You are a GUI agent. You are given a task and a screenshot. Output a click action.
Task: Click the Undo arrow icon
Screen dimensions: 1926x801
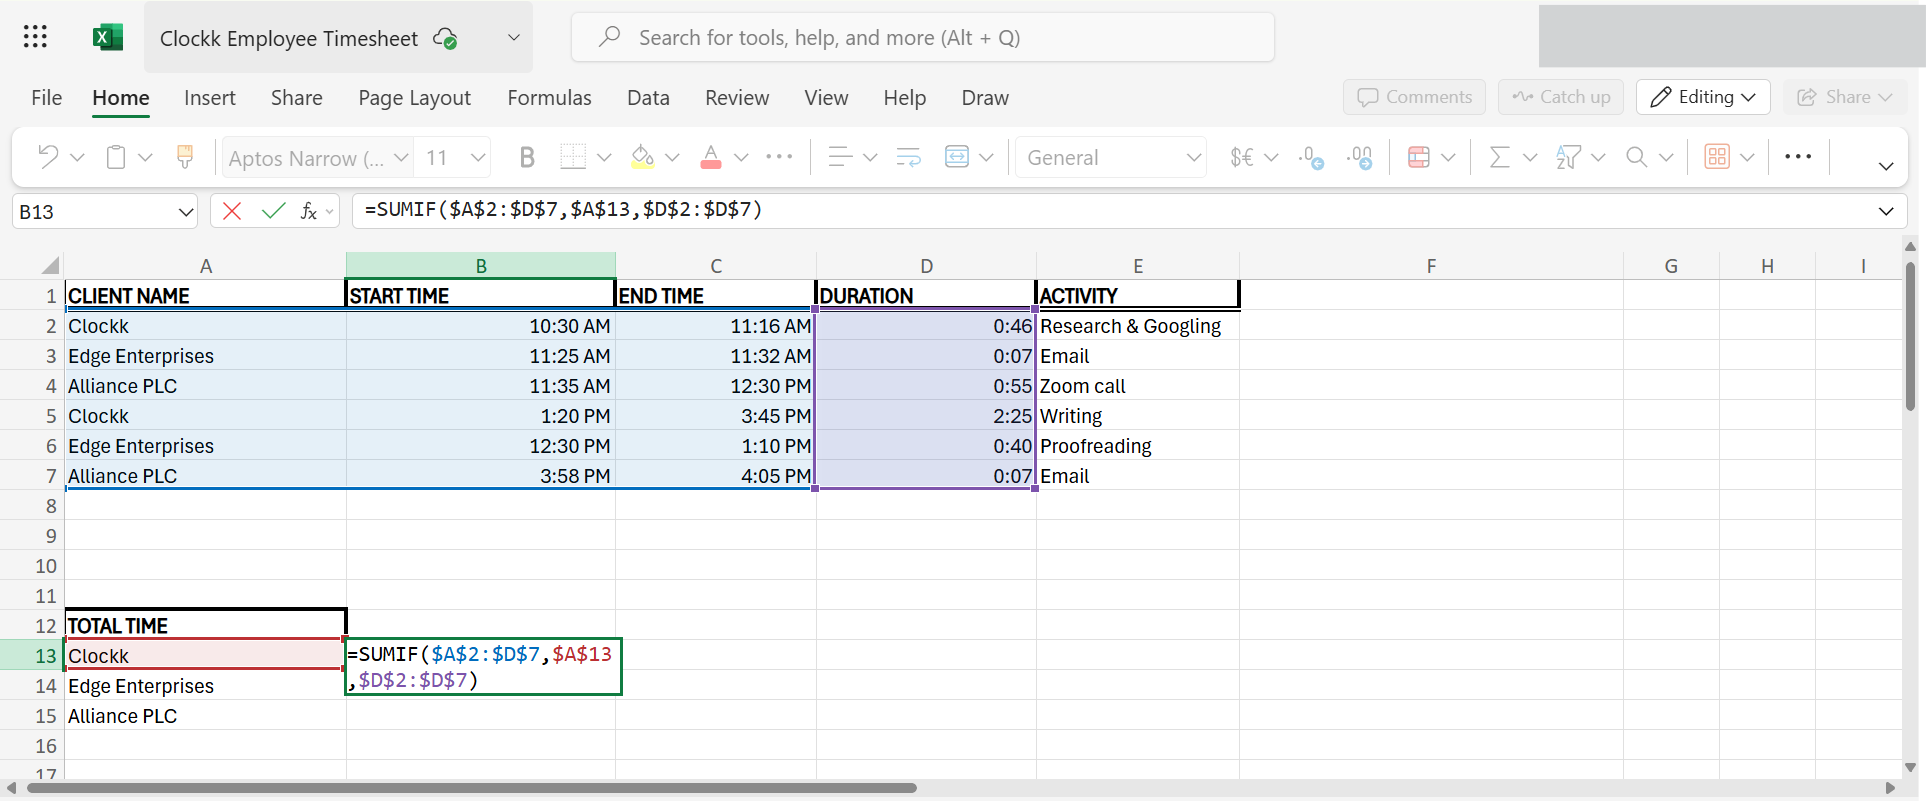coord(47,157)
